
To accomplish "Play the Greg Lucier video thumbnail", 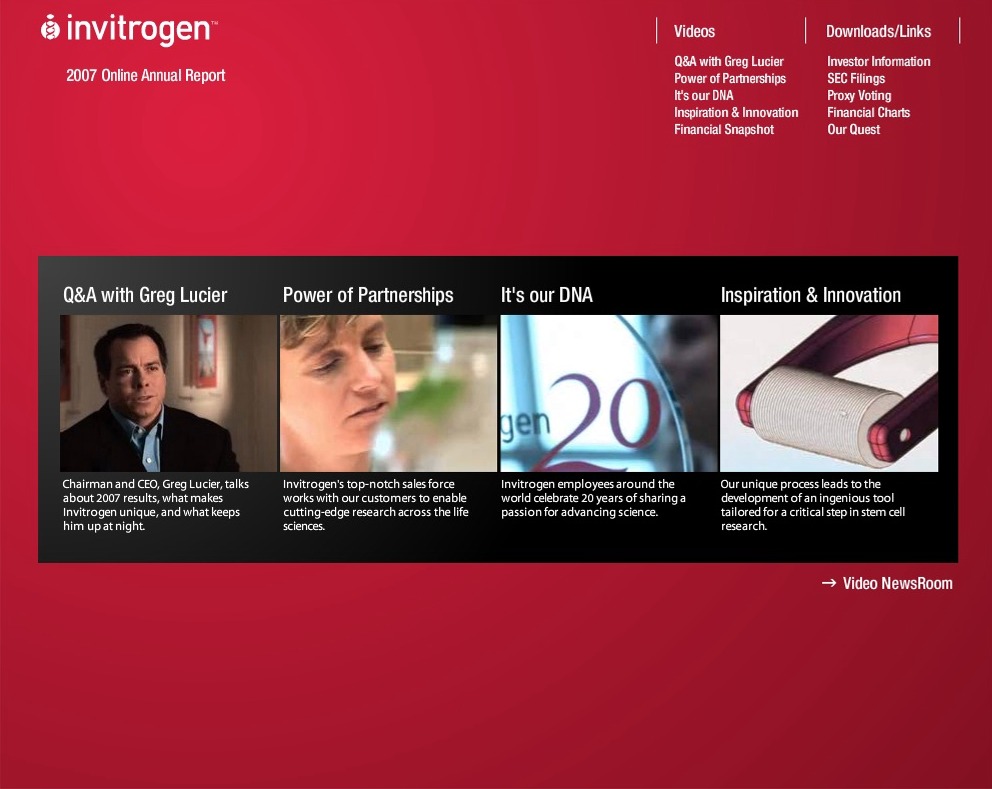I will tap(168, 393).
